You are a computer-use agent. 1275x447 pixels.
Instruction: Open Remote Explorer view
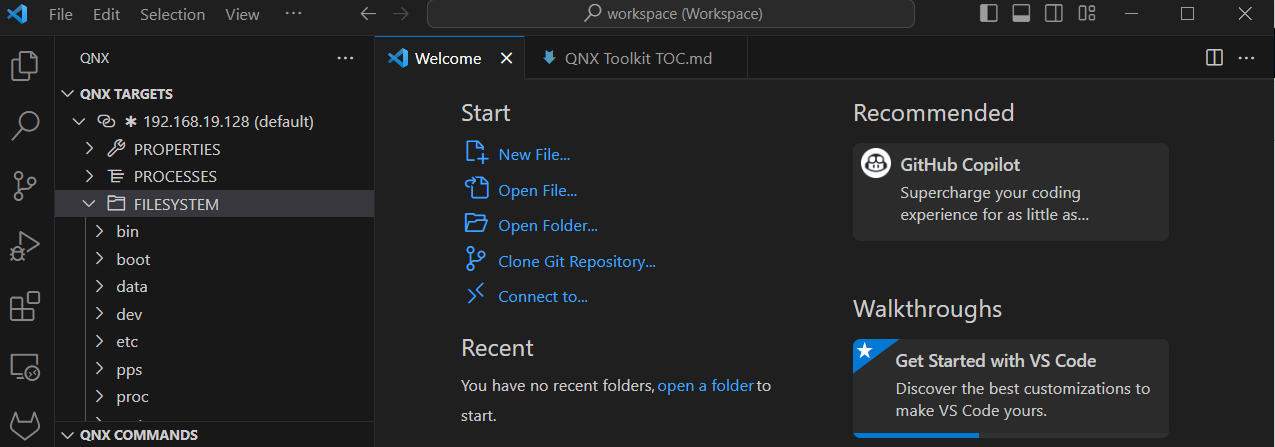24,366
